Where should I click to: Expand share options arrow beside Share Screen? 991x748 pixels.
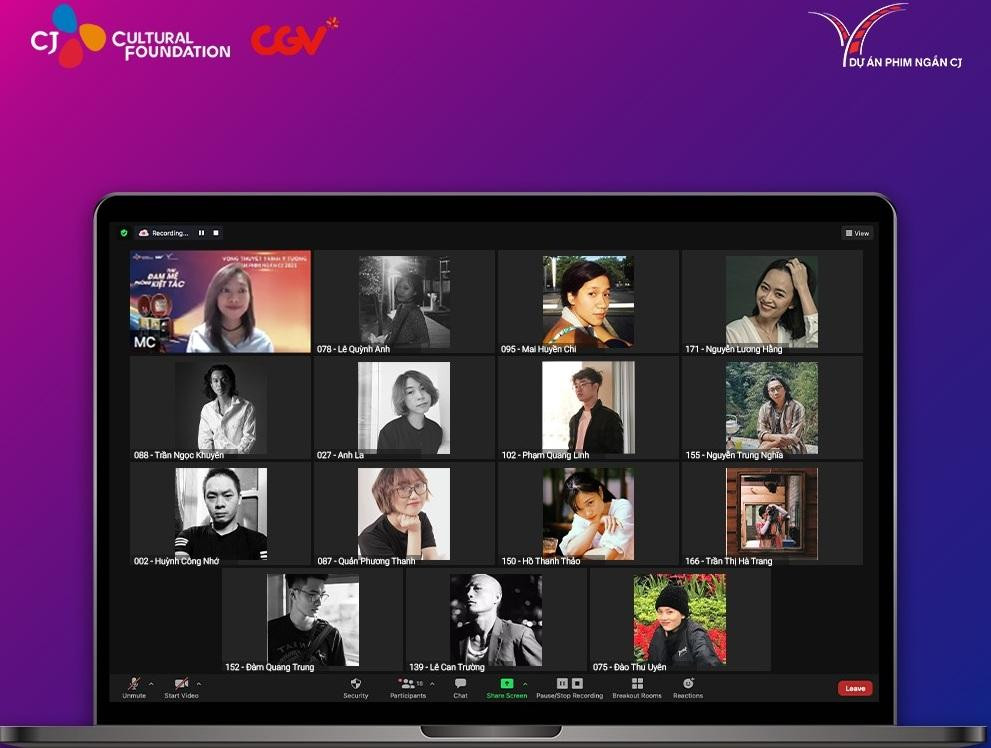click(525, 684)
